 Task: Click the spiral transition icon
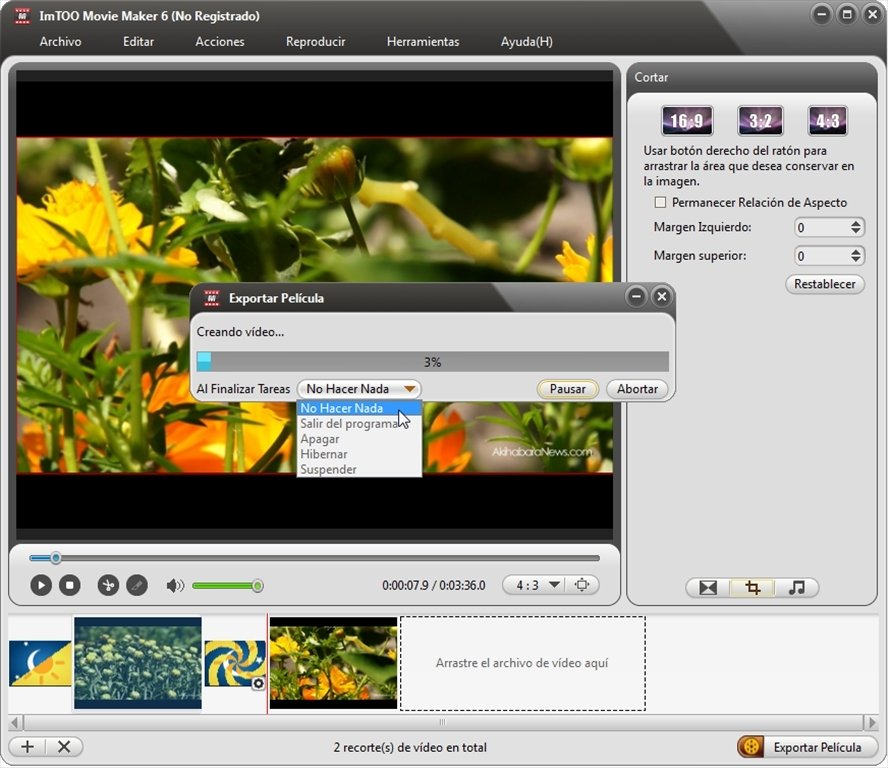235,663
